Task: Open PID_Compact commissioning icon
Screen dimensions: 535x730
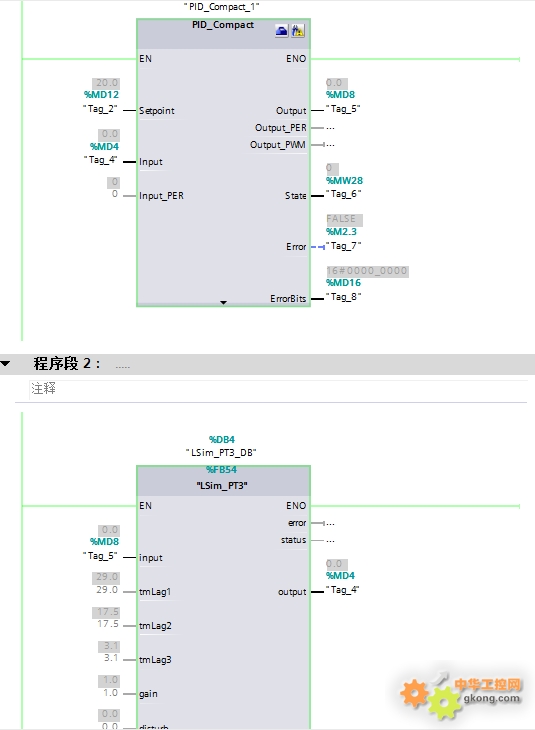Action: [298, 31]
